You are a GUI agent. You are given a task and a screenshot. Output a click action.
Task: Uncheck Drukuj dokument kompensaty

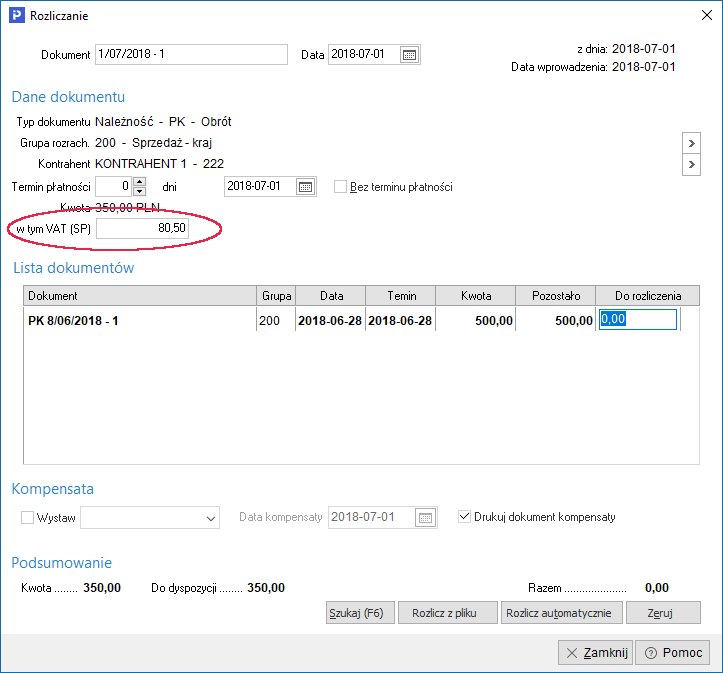tap(464, 517)
